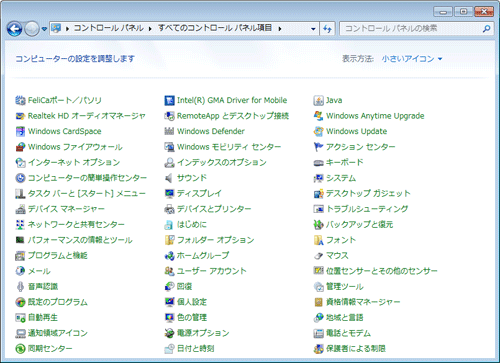This screenshot has width=500, height=363.
Task: Open the 表示方法 小さいアイコン dropdown
Action: (412, 59)
